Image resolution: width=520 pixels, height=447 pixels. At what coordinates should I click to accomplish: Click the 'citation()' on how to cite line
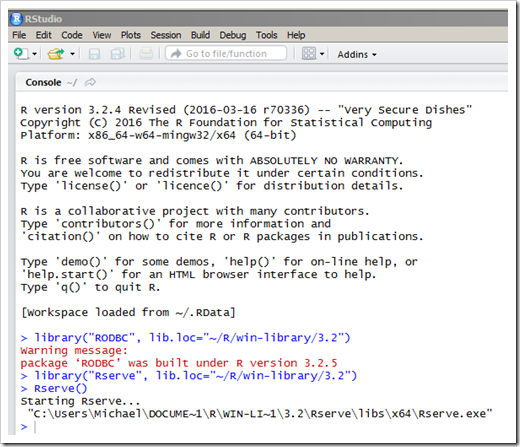(222, 236)
